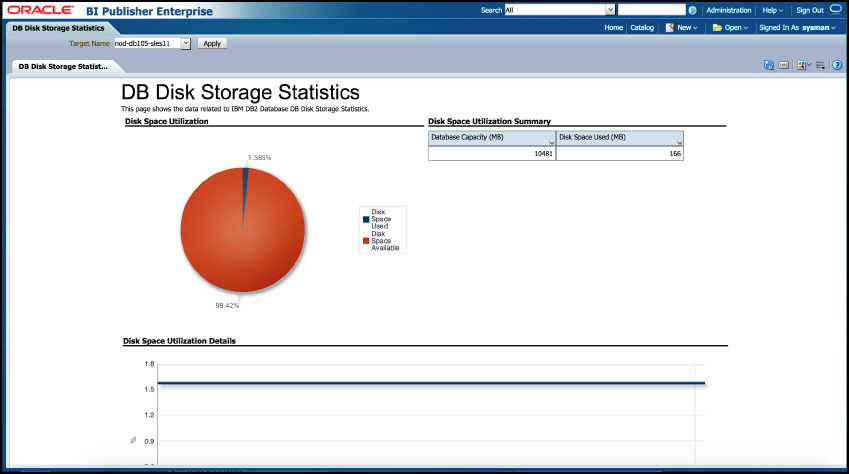The image size is (849, 474).
Task: Open the Administration page
Action: tap(728, 10)
